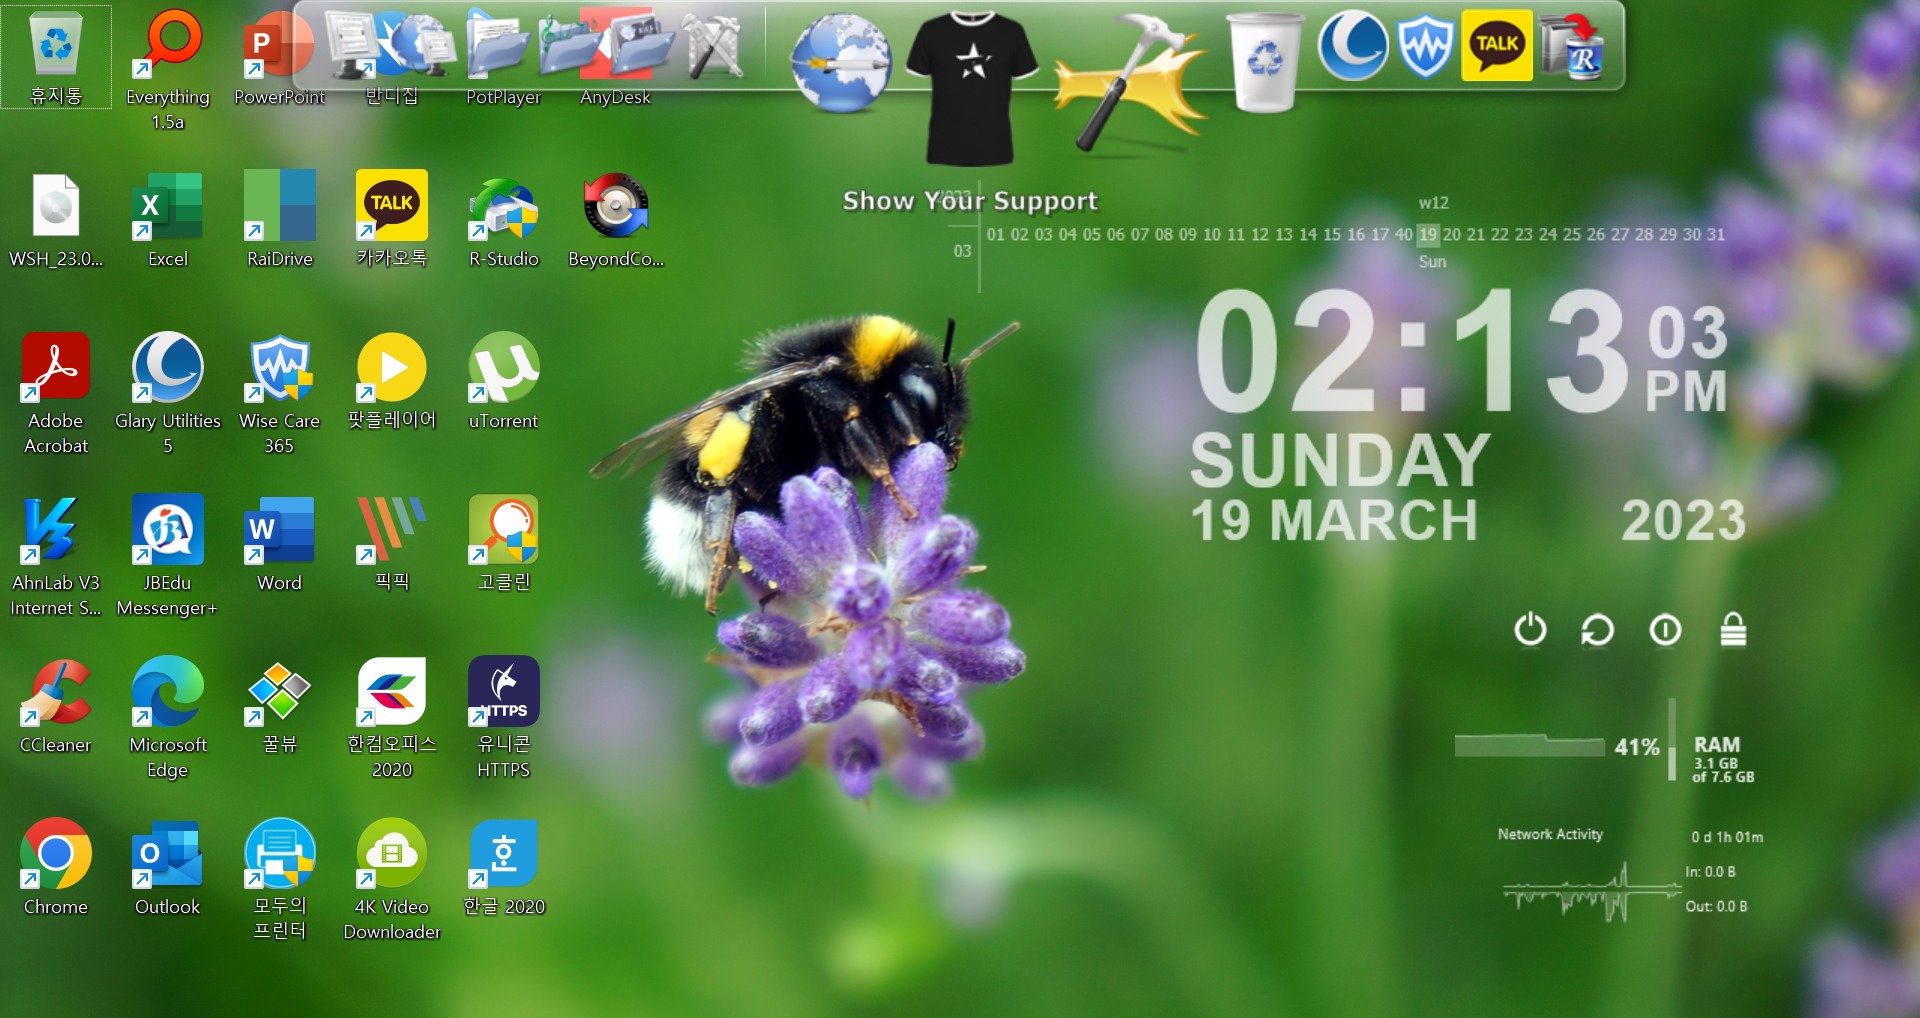Screen dimensions: 1920x1018
Task: Open Adobe Acrobat
Action: (x=56, y=394)
